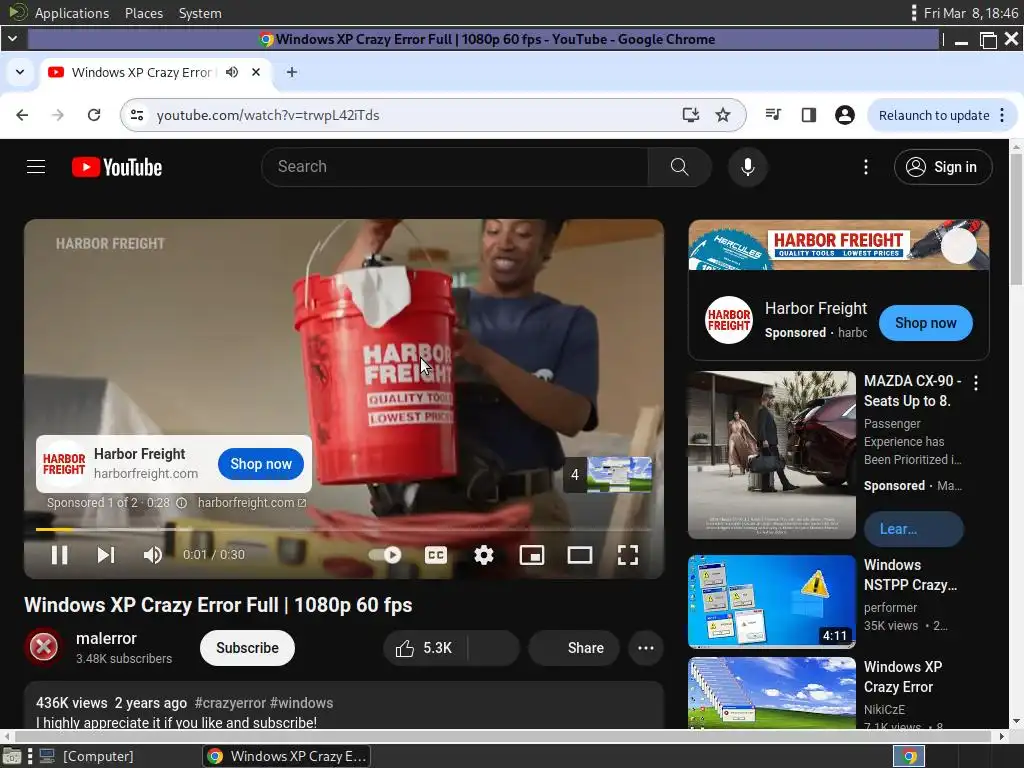Open player settings gear
The image size is (1024, 768).
[483, 555]
